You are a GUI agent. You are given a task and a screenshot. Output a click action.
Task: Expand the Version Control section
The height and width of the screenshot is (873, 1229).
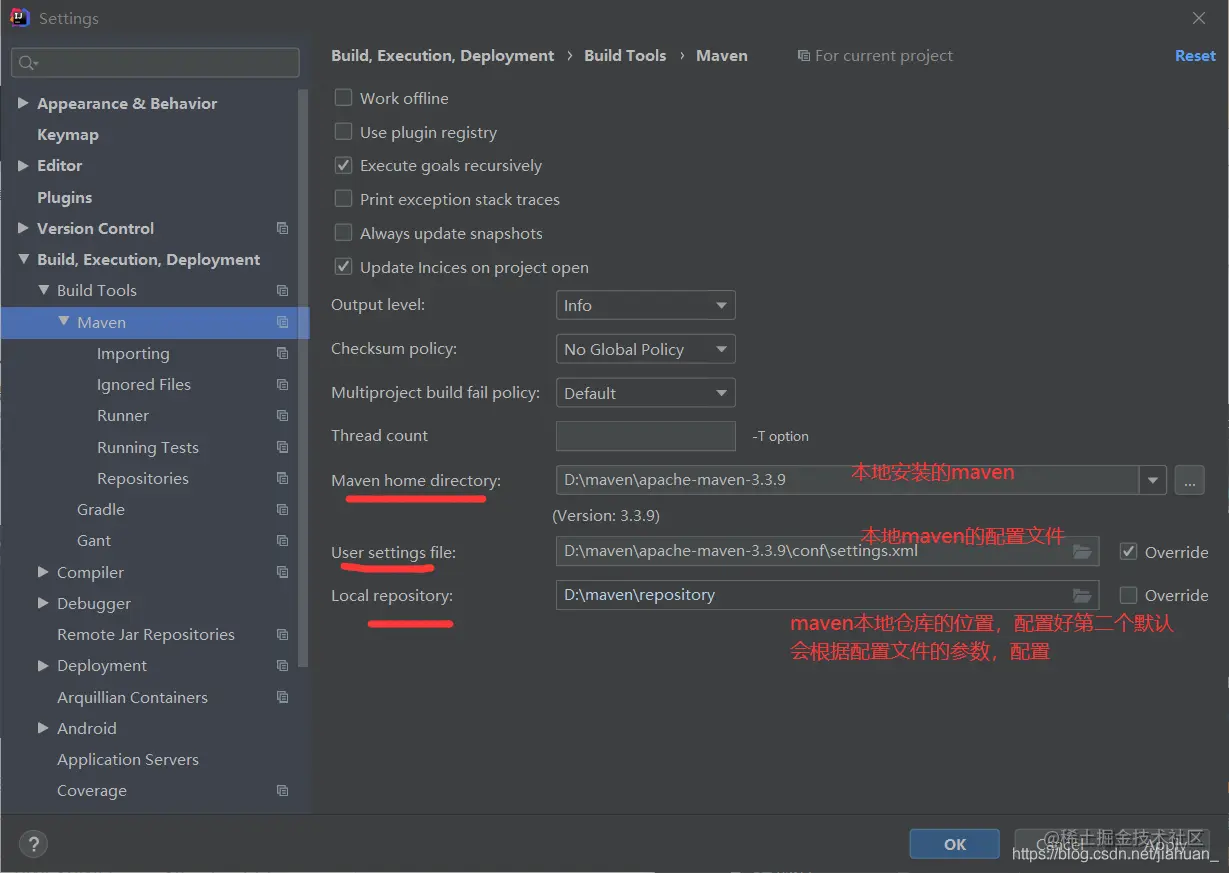point(23,228)
